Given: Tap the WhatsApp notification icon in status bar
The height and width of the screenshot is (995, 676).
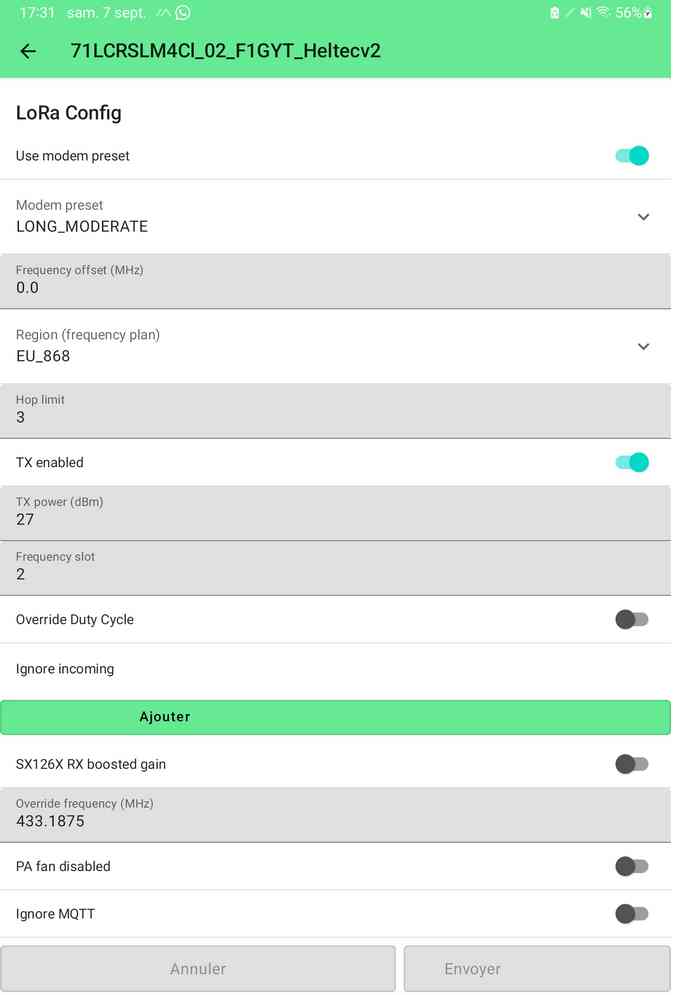Looking at the screenshot, I should (183, 13).
